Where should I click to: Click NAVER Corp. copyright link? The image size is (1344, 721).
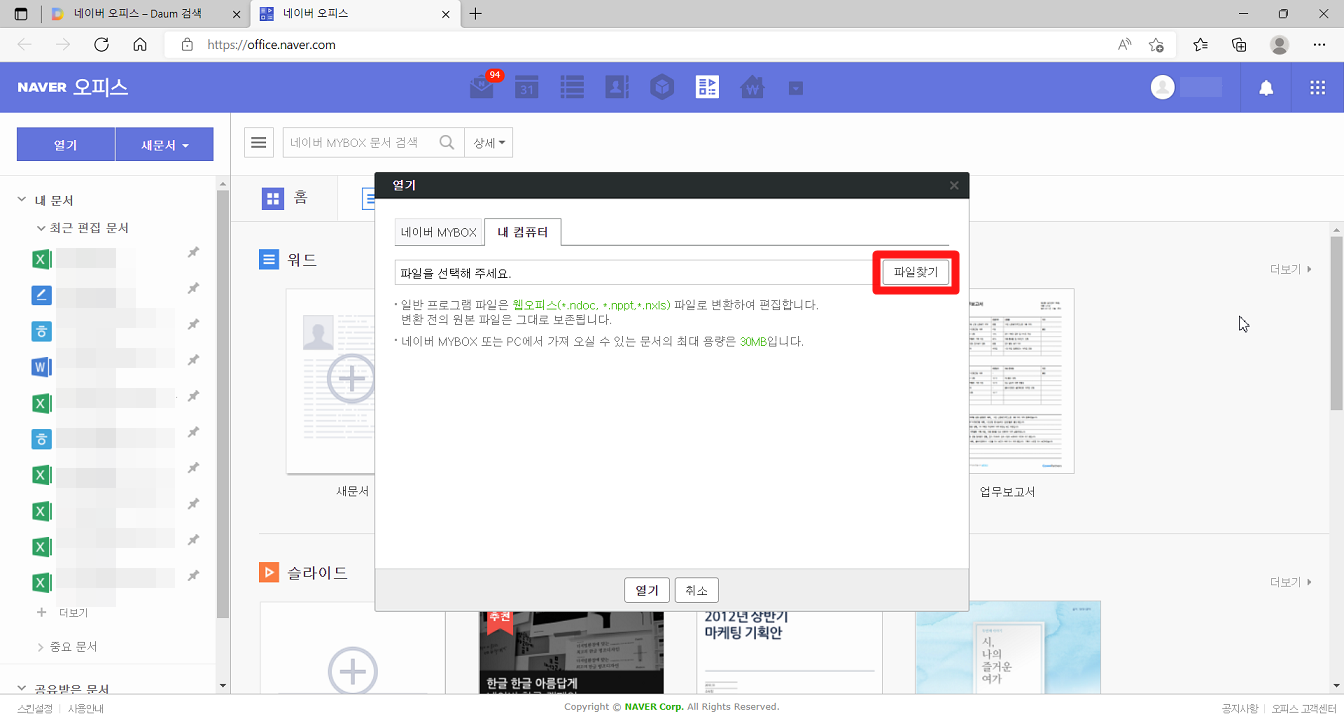coord(654,707)
